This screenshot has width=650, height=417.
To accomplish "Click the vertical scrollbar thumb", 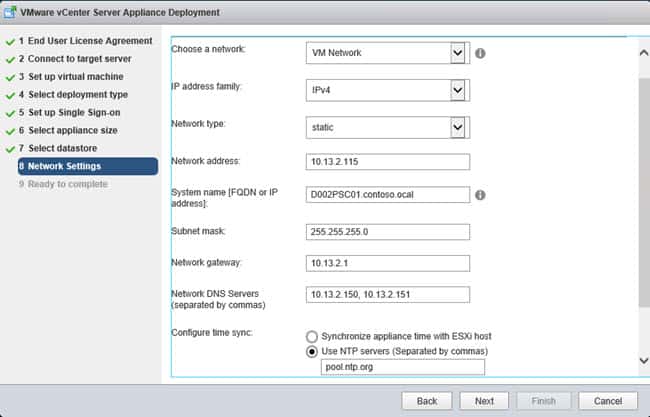I will pyautogui.click(x=644, y=193).
